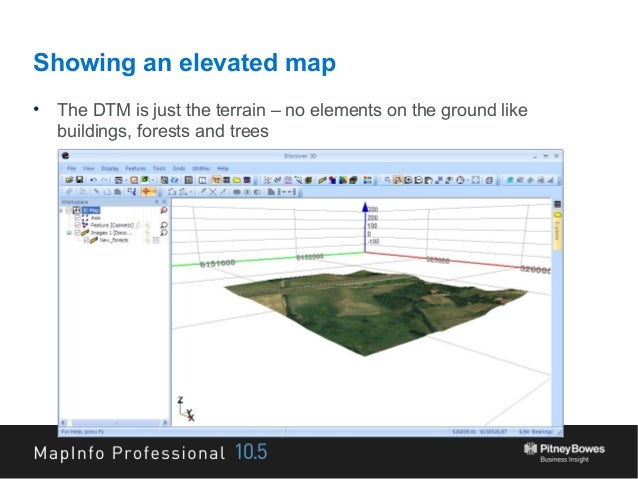
Task: Toggle the Images 1 layer checkbox
Action: [x=77, y=233]
